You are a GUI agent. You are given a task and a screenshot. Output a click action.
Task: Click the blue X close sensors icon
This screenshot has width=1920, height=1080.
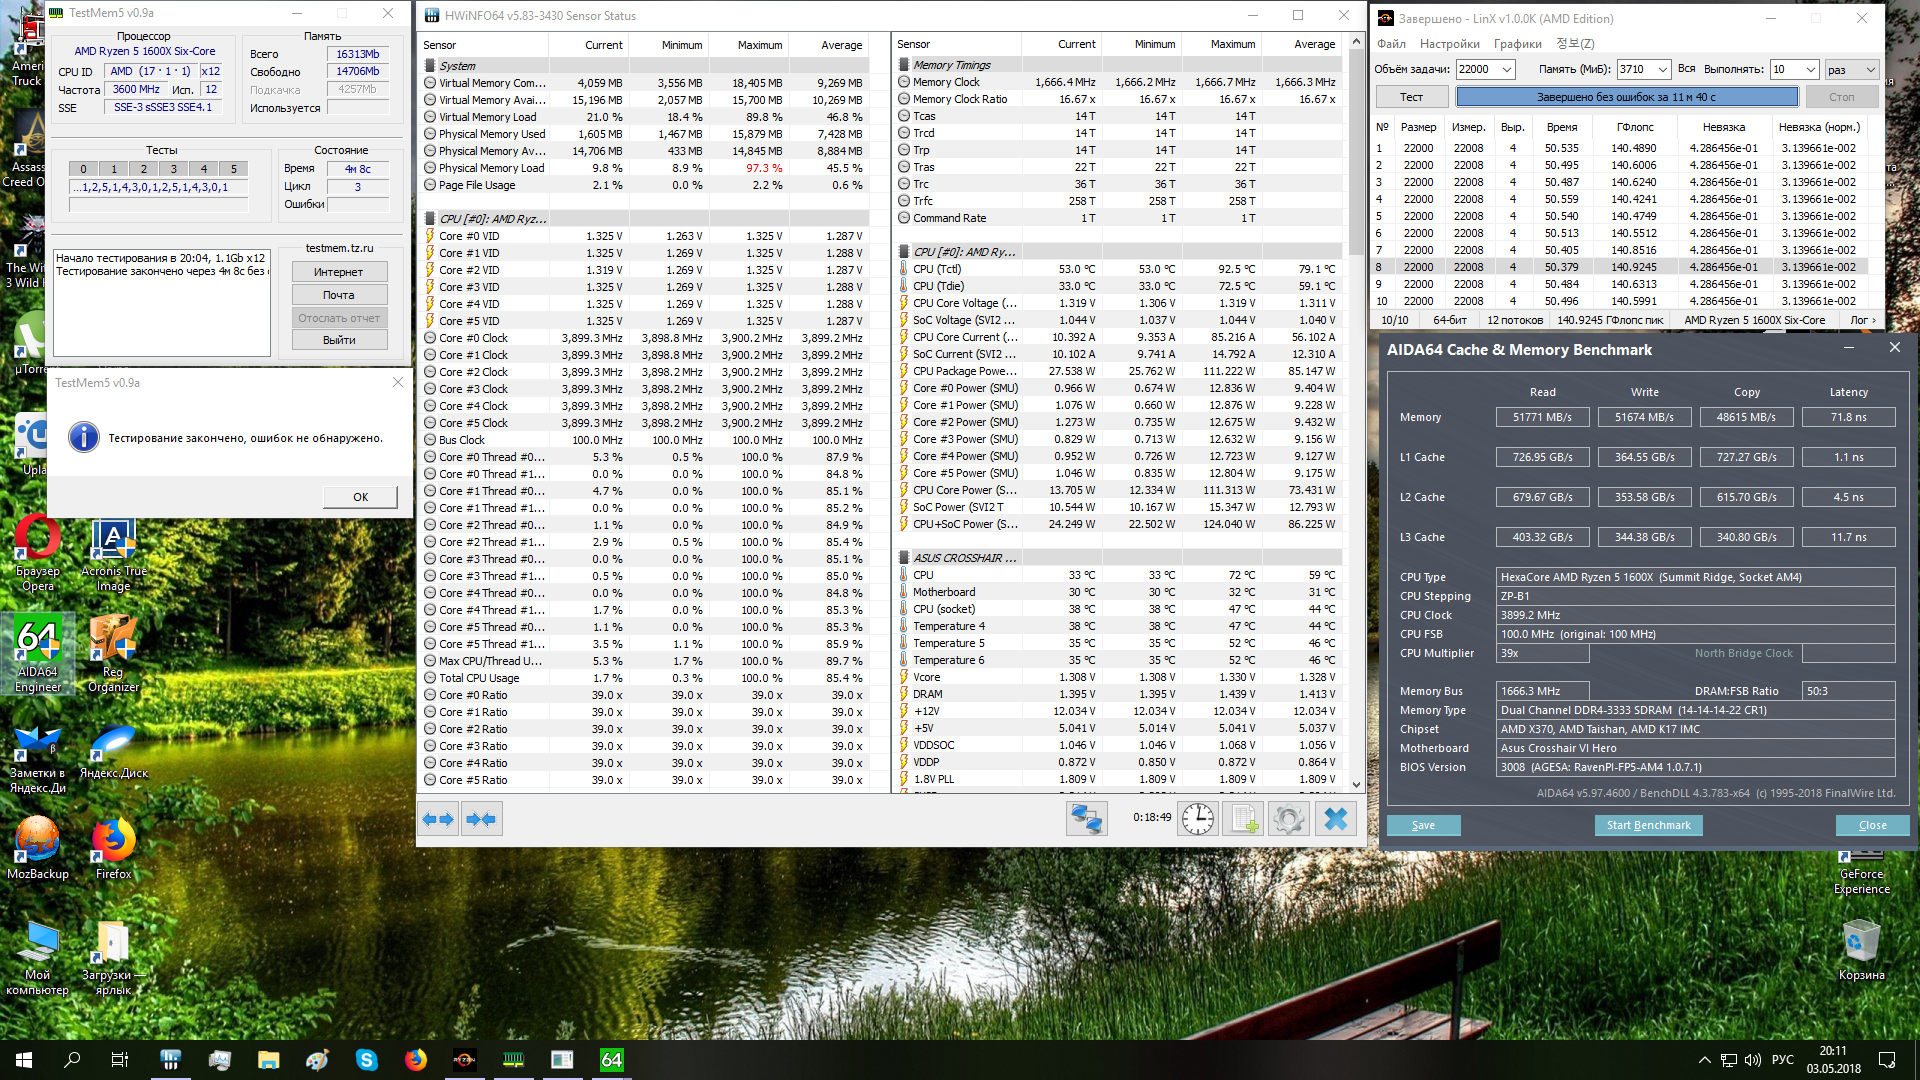pyautogui.click(x=1335, y=819)
